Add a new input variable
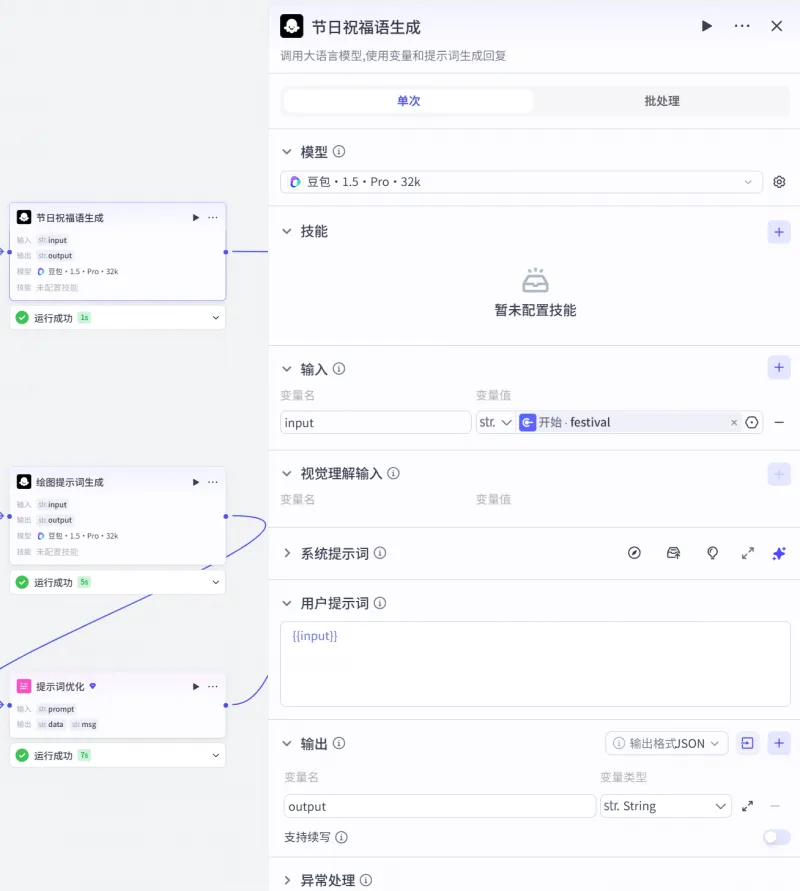The width and height of the screenshot is (800, 891). point(779,368)
